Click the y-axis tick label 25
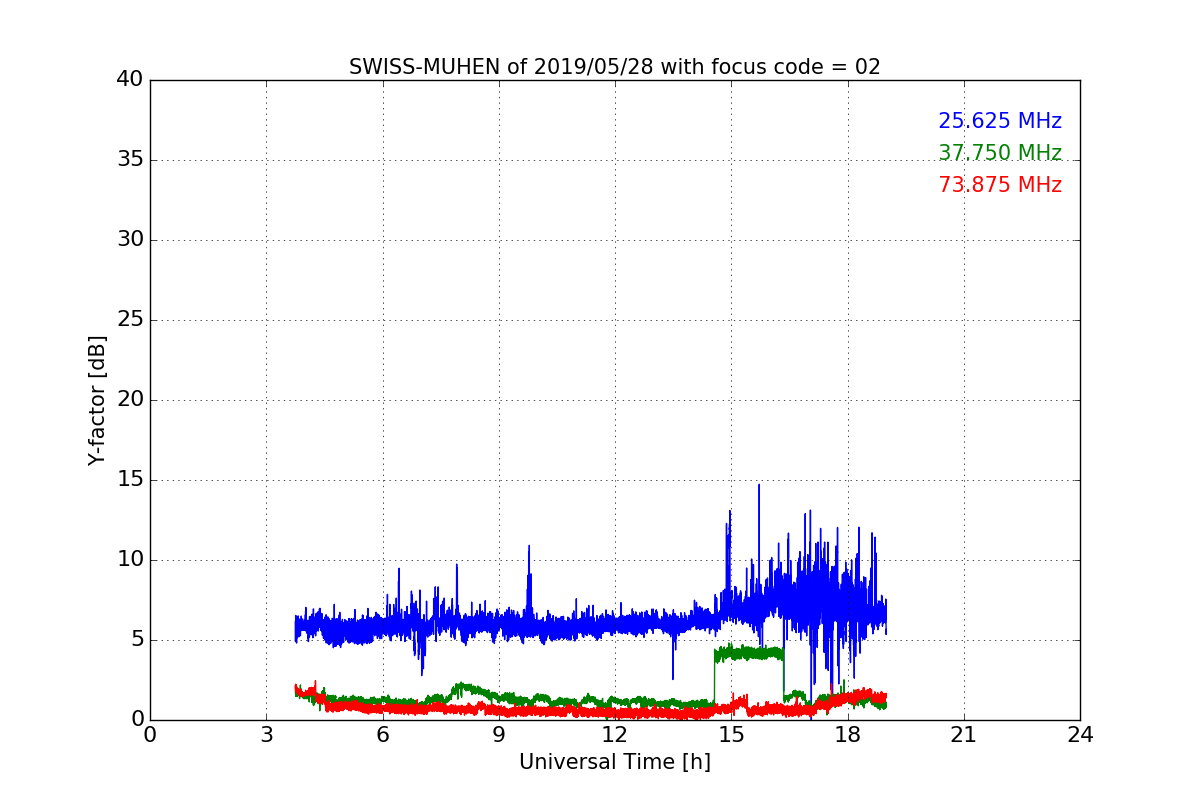Screen dimensions: 1200x800 [x=130, y=320]
